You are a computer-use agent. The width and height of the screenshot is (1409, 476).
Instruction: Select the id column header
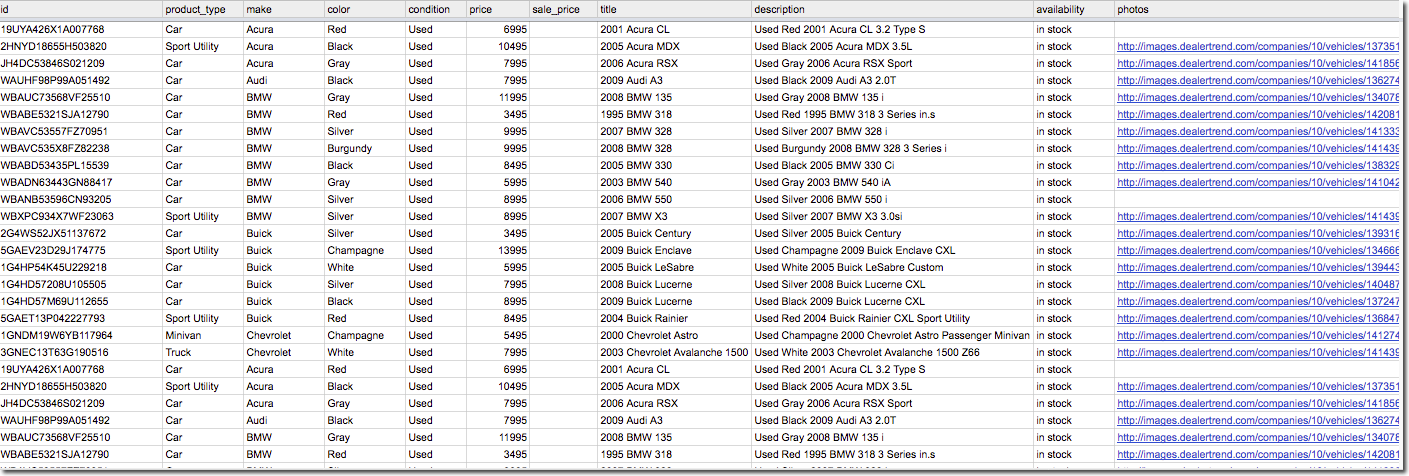pos(81,9)
